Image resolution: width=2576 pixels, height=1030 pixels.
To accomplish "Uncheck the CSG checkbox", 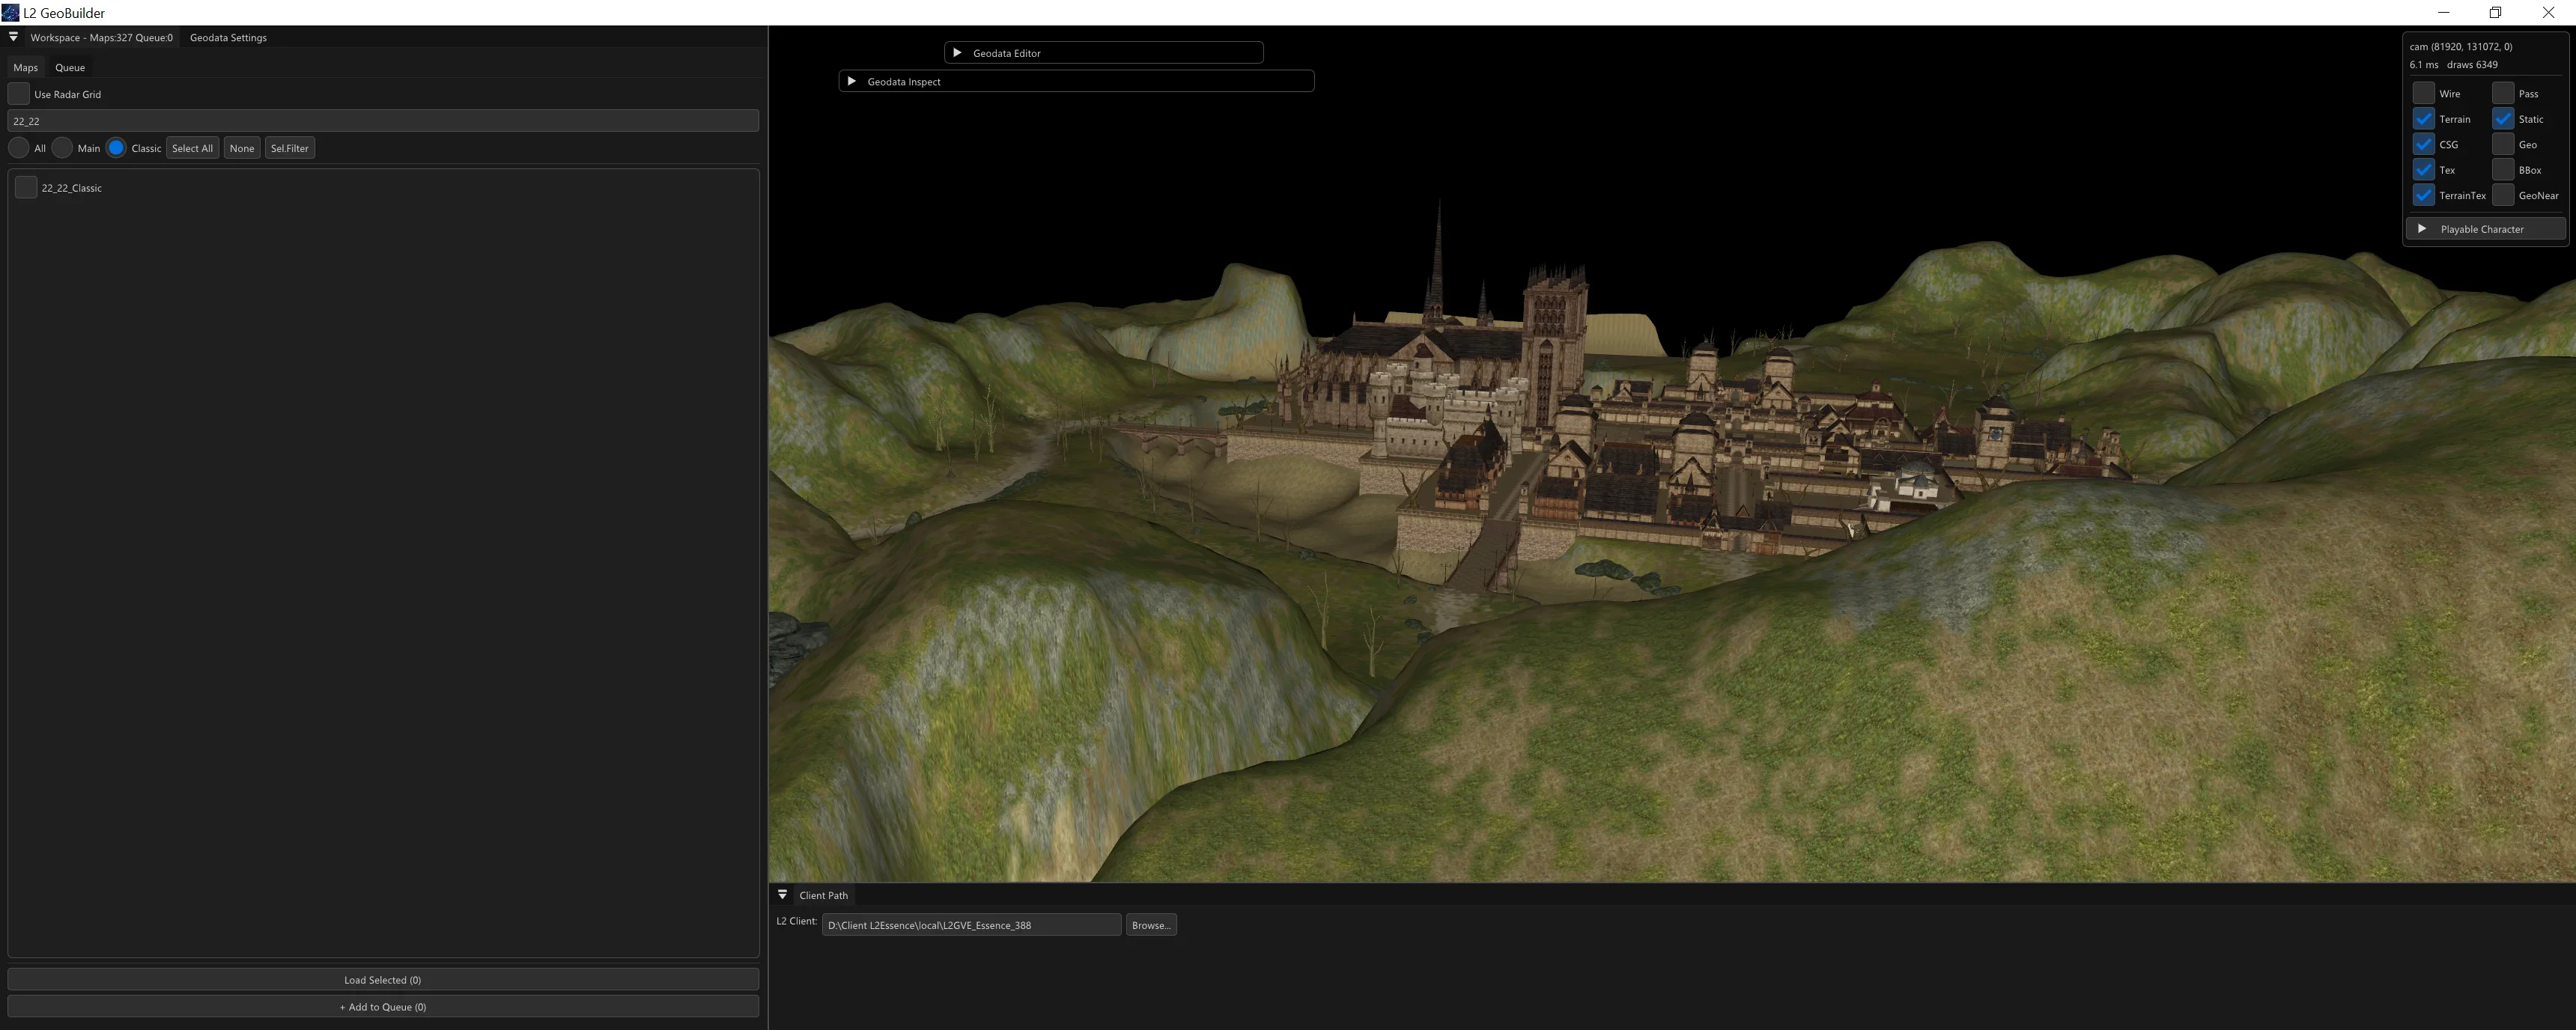I will pyautogui.click(x=2423, y=144).
